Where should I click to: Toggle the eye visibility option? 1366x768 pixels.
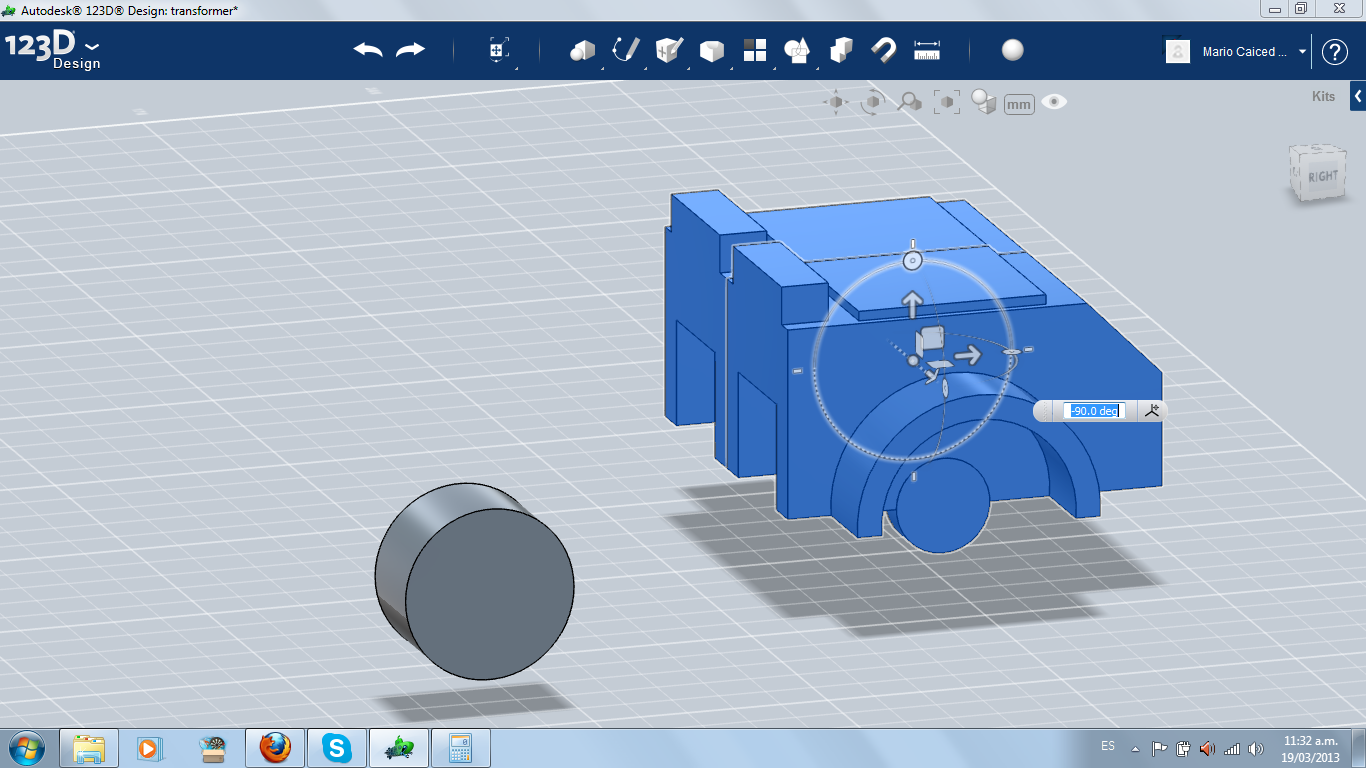(x=1054, y=102)
